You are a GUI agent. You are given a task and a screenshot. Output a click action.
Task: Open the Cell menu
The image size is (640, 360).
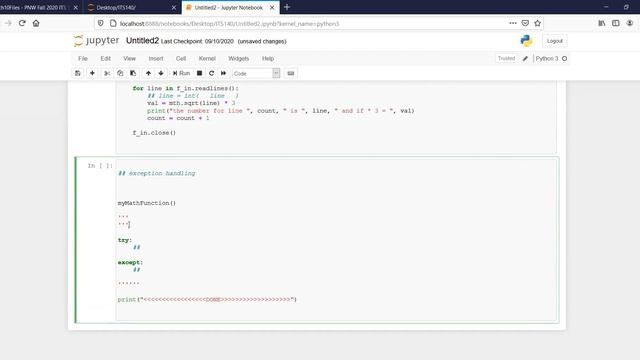pos(181,58)
